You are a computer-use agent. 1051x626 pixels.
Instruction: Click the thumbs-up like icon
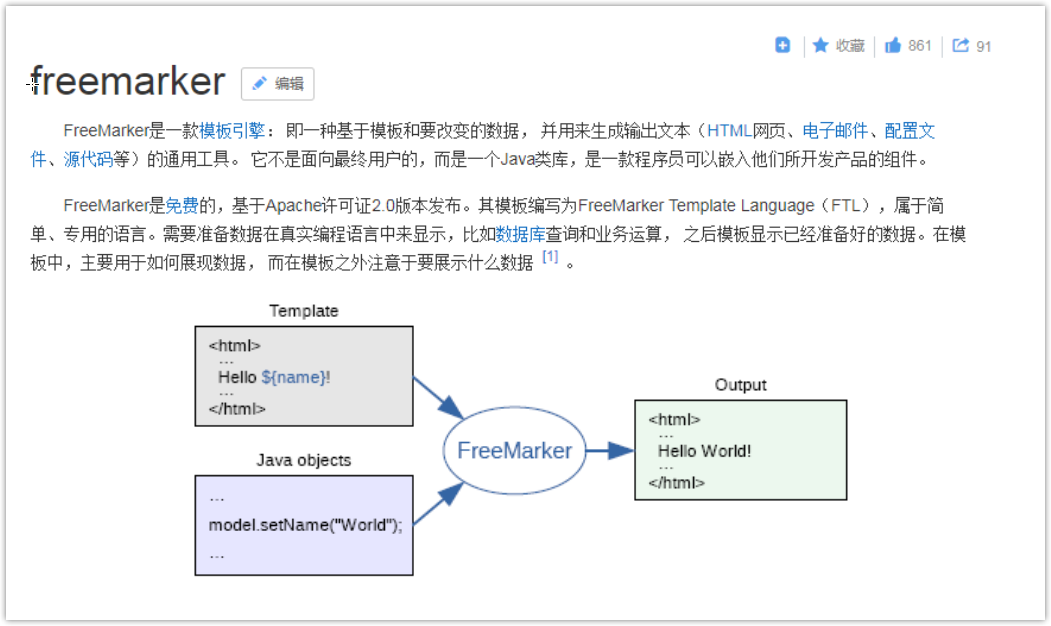[893, 45]
